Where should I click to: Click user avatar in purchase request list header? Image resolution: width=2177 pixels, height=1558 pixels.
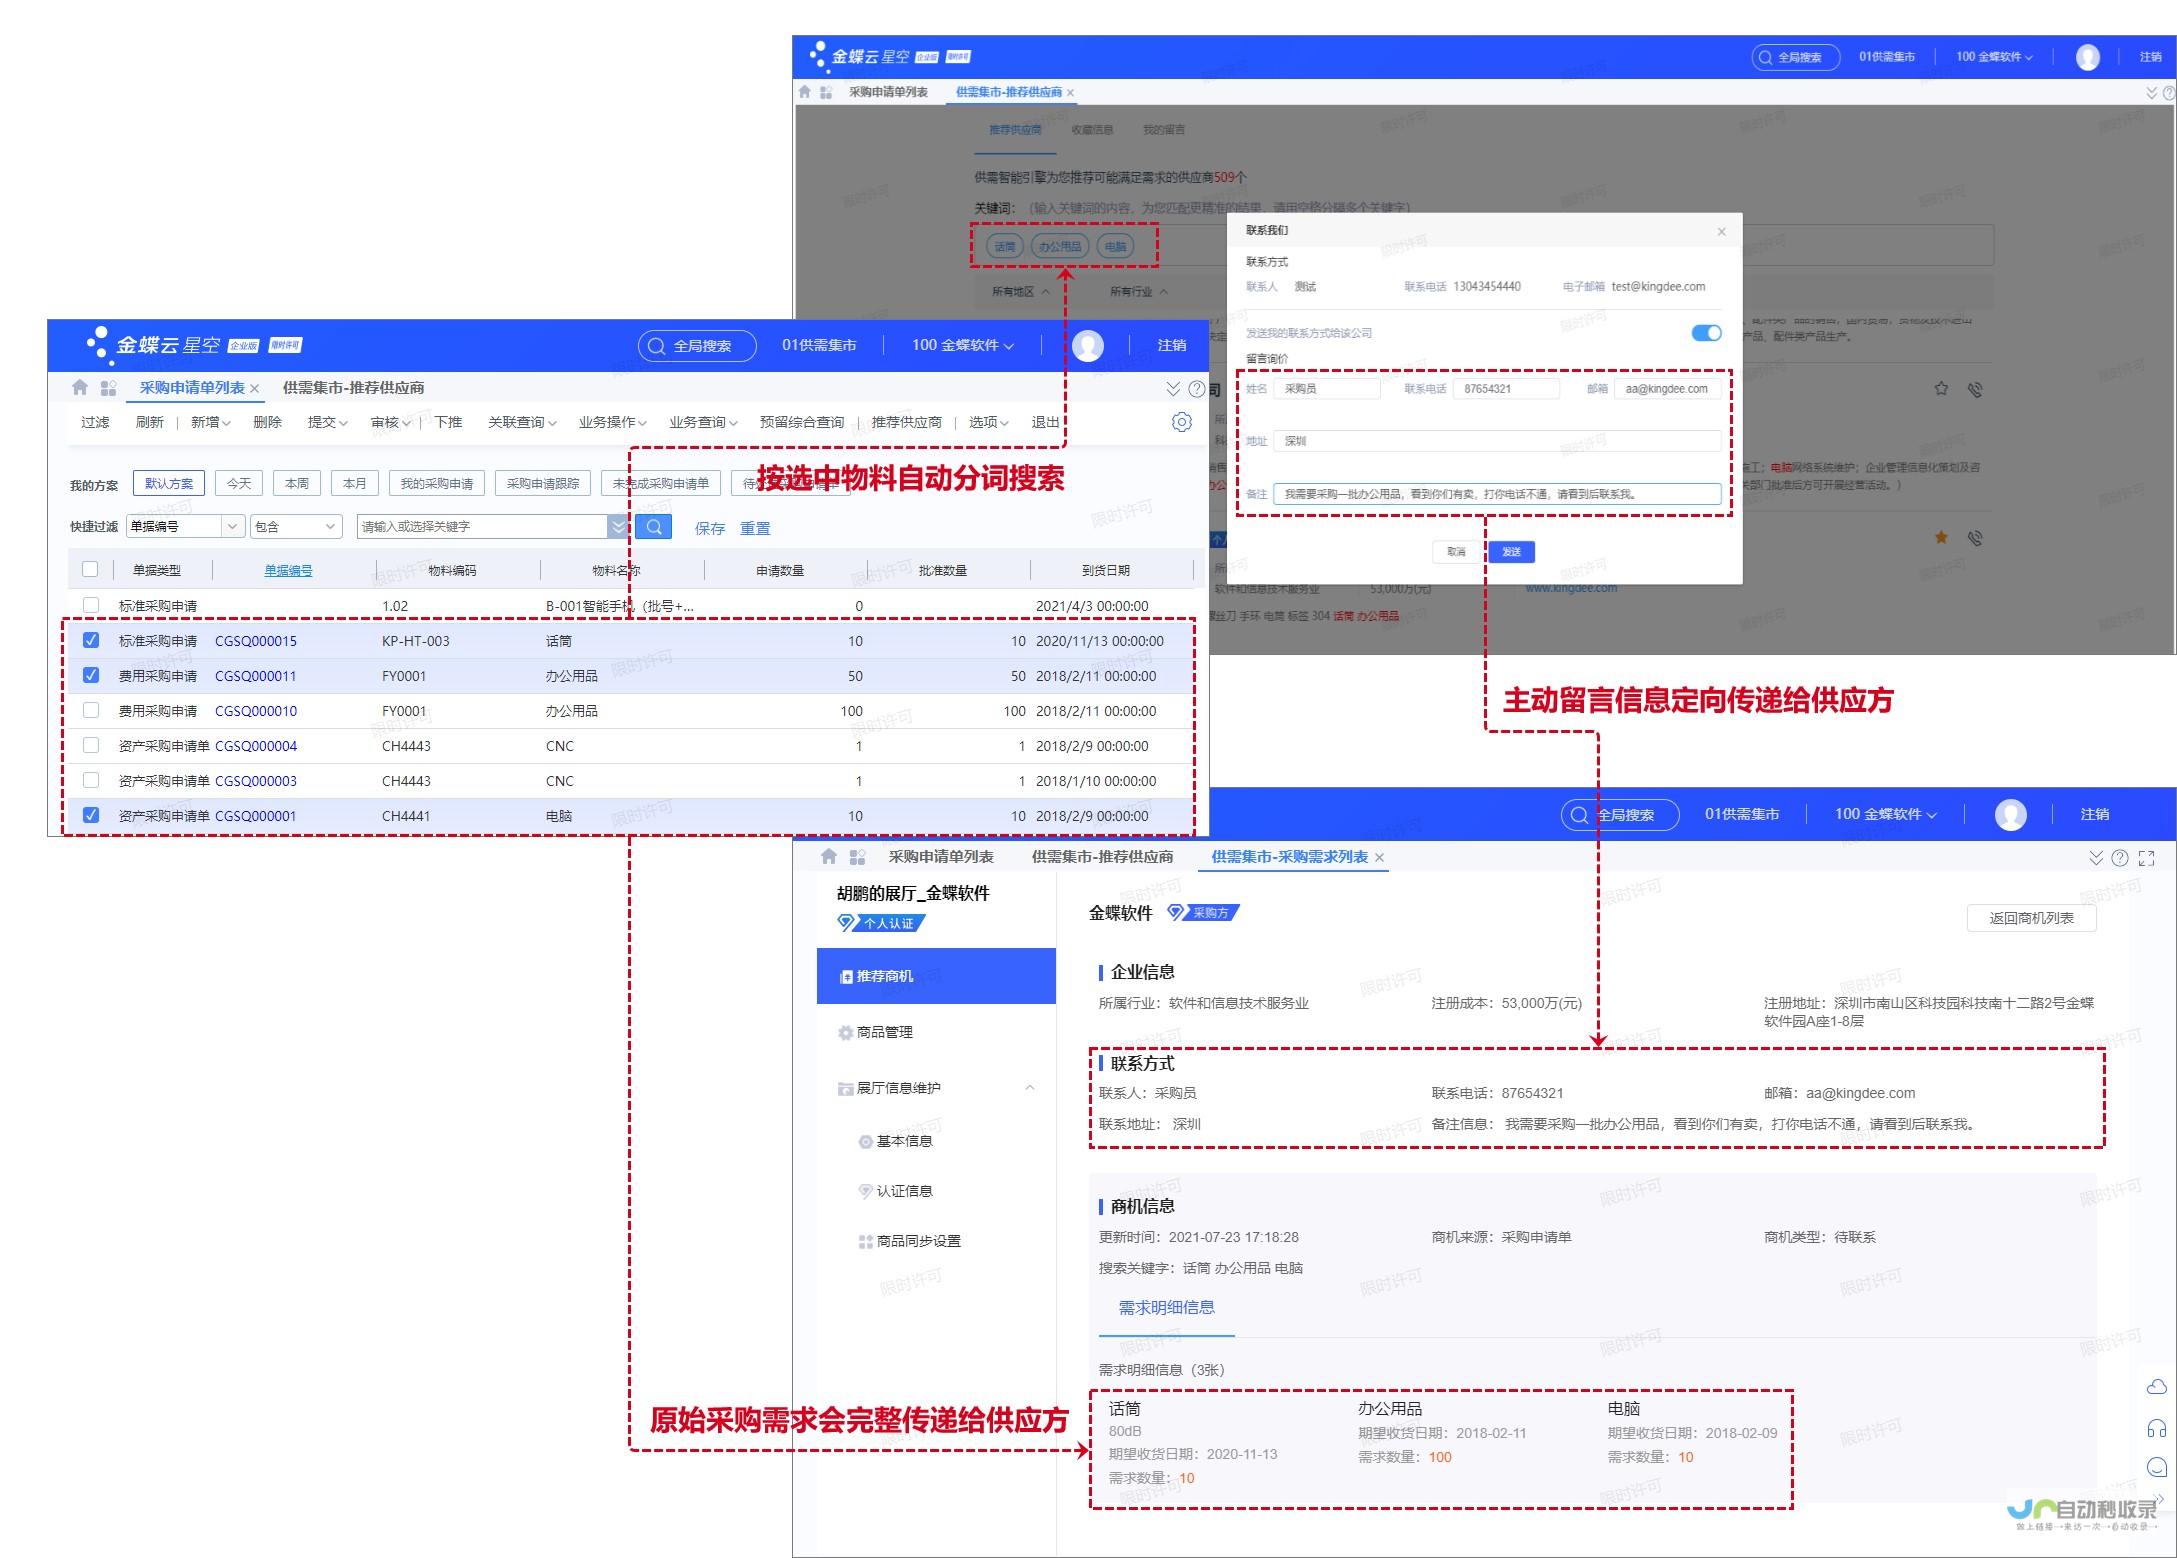[1087, 345]
